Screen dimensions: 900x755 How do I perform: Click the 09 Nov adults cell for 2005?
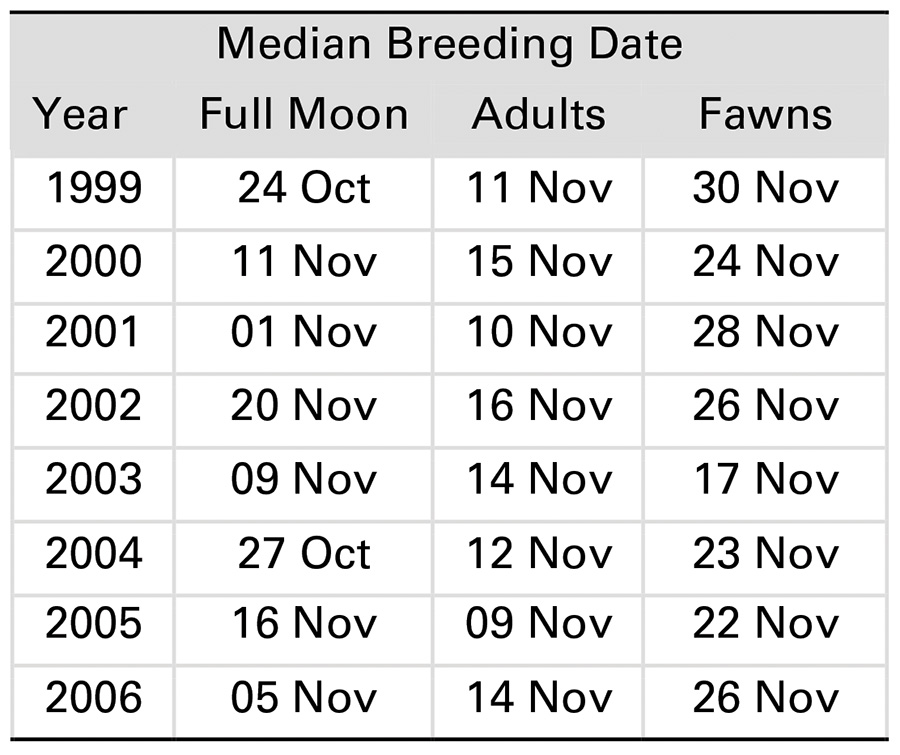point(539,624)
